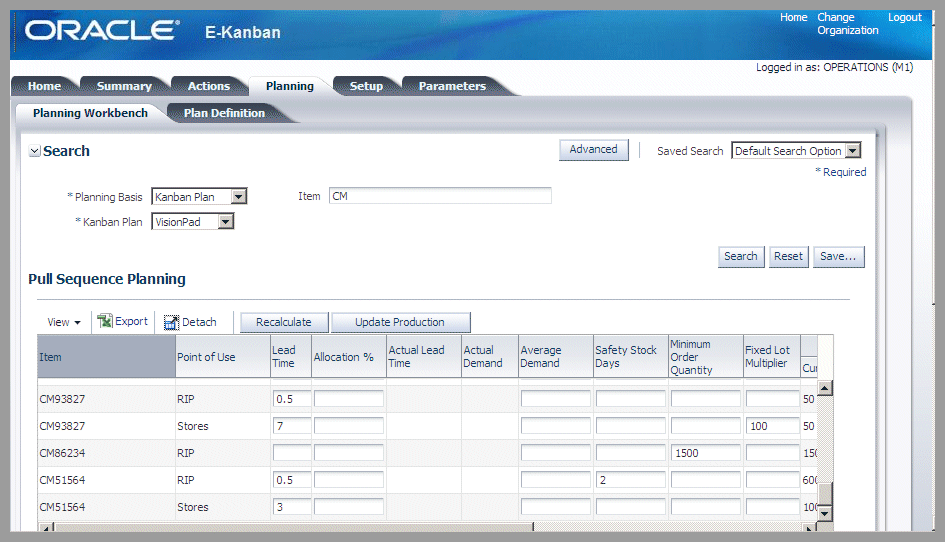Click horizontal scrollbar left arrow
945x542 pixels.
pos(46,528)
